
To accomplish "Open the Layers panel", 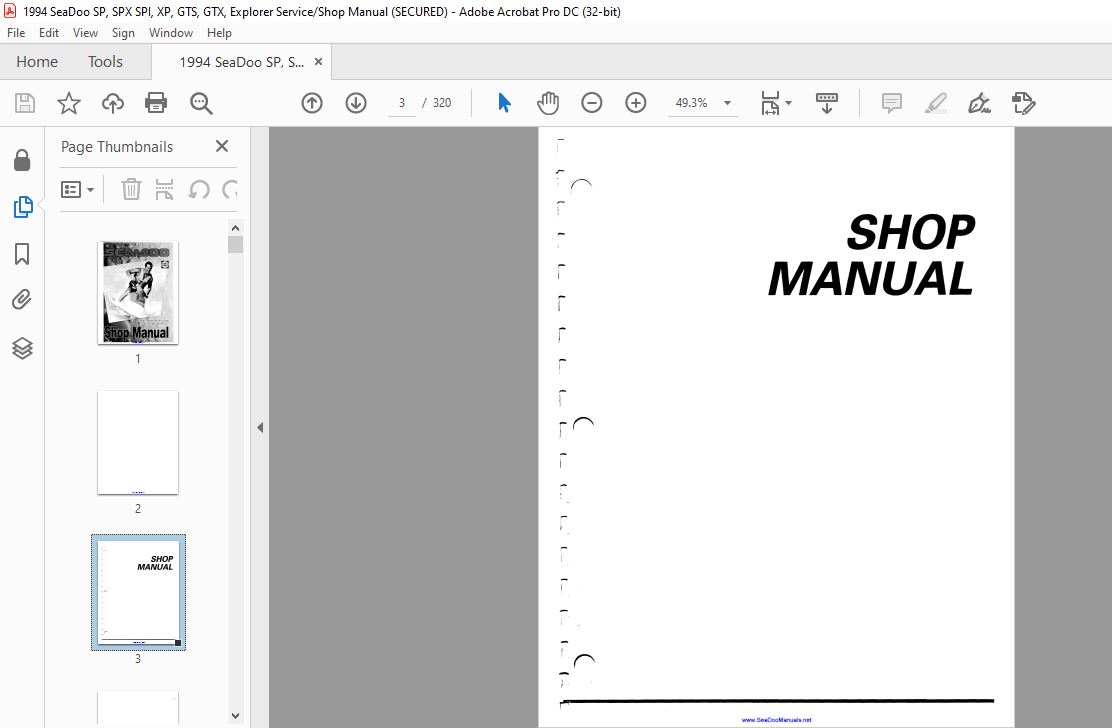I will [x=22, y=348].
